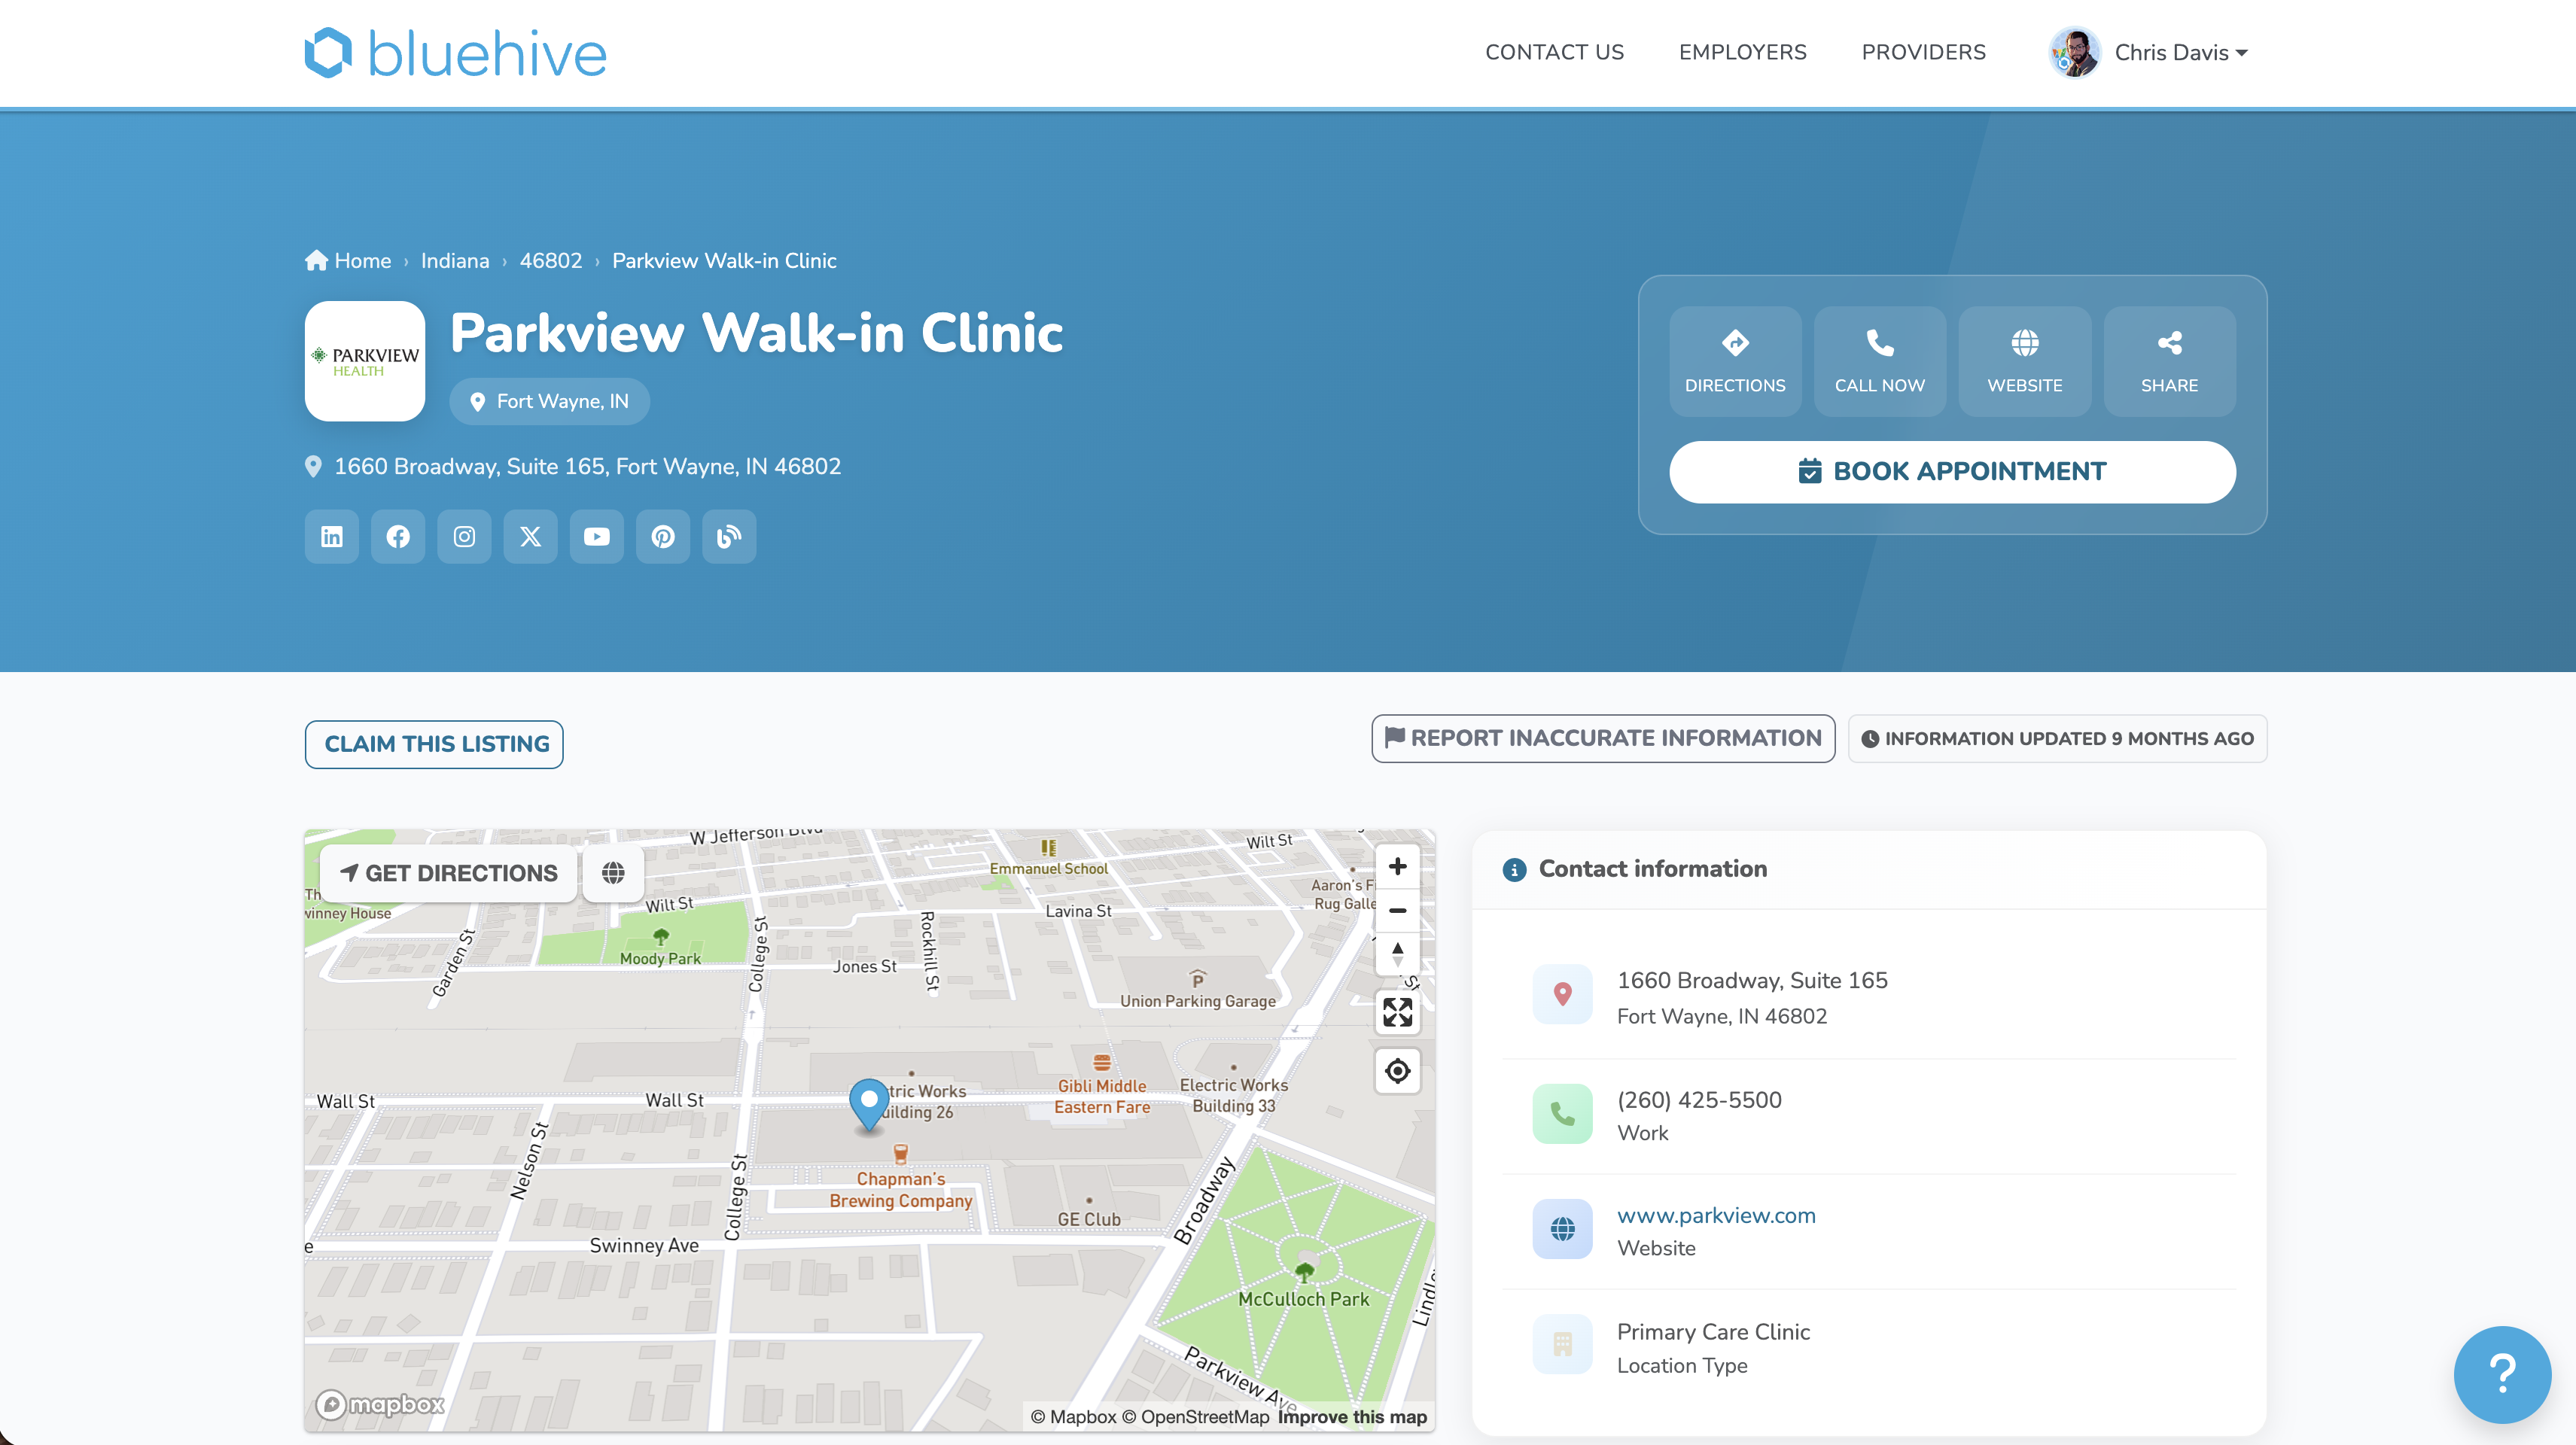Open www.parkview.com website link

pyautogui.click(x=1716, y=1215)
